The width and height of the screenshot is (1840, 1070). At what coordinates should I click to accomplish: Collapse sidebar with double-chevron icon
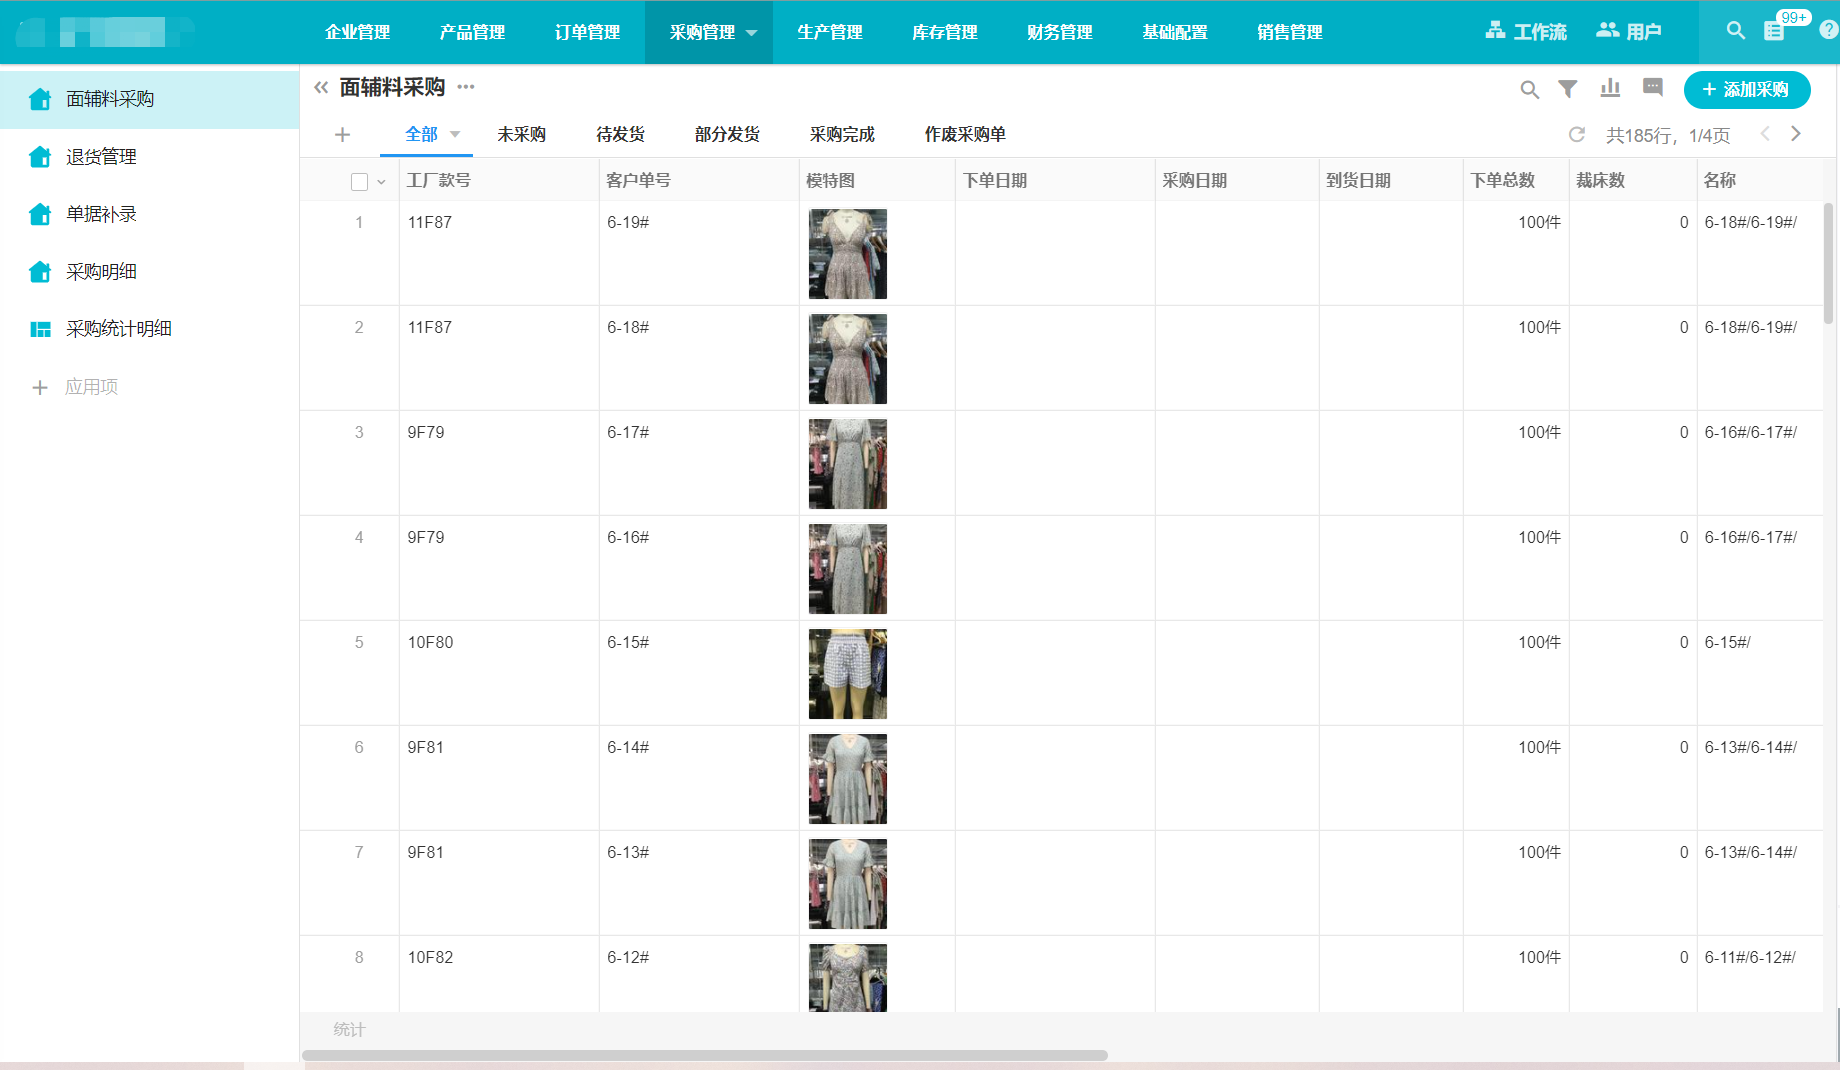click(321, 87)
